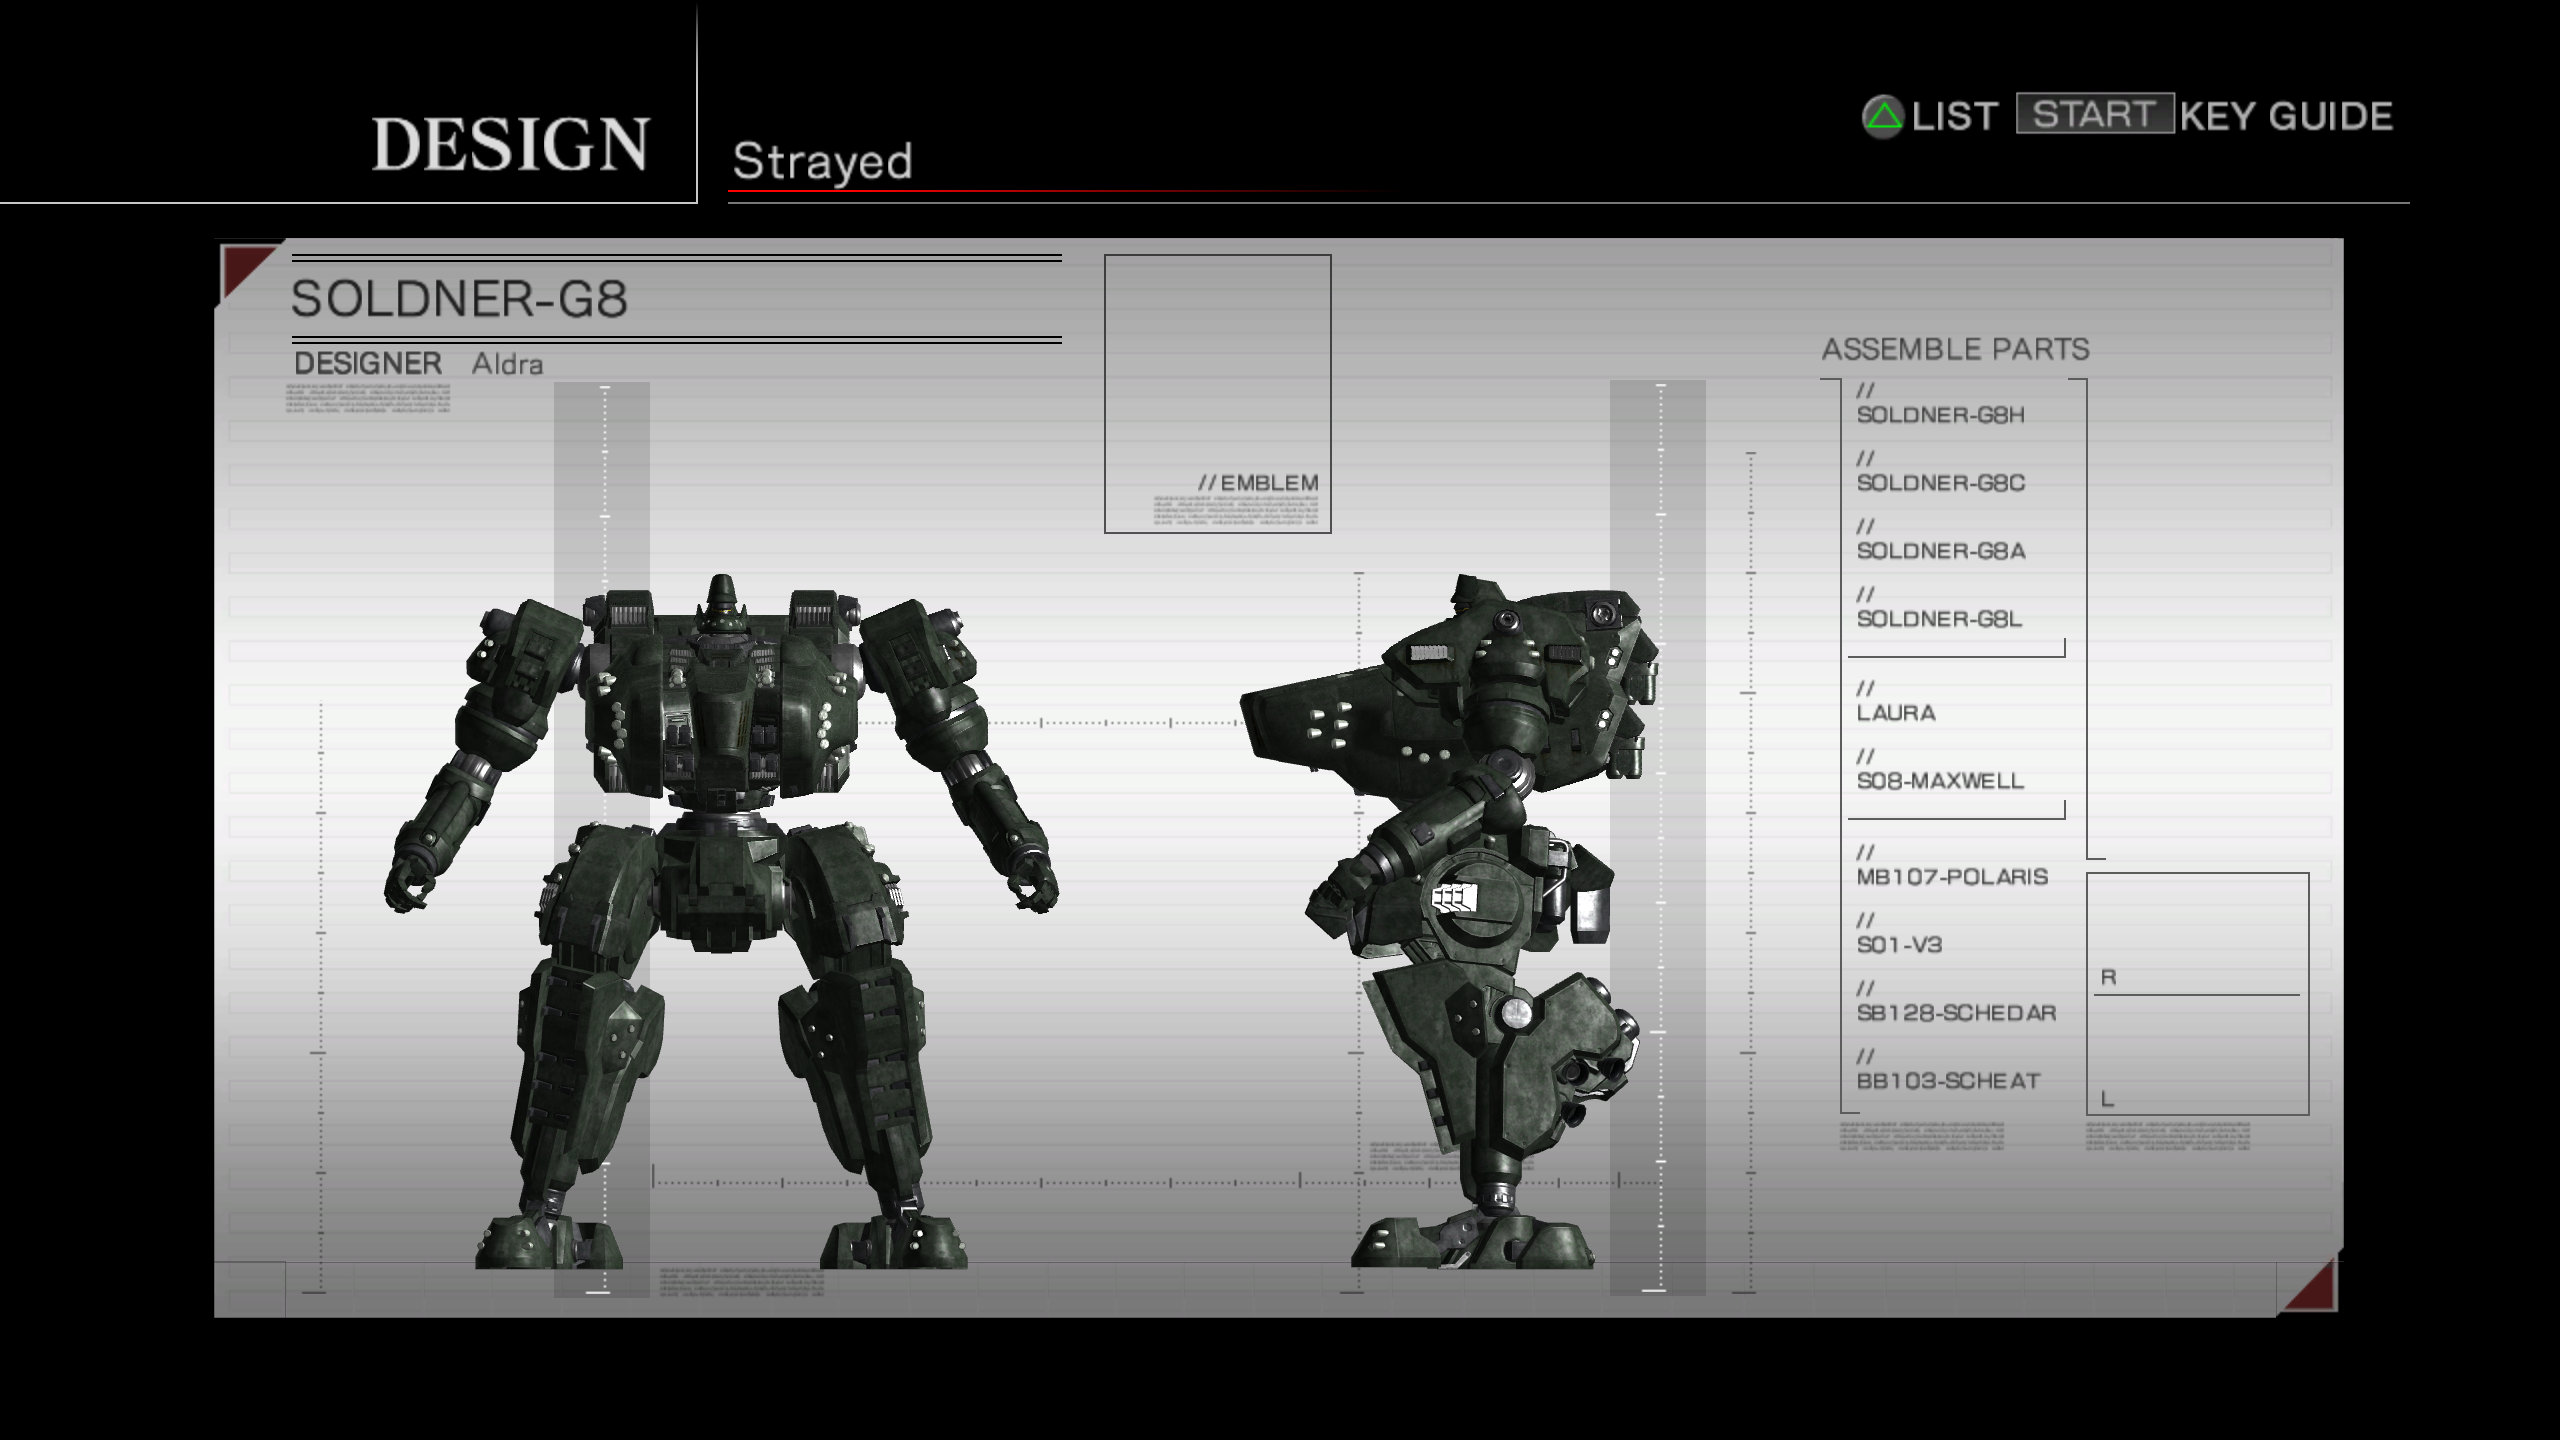Select the S01-V3 part entry

click(1899, 945)
